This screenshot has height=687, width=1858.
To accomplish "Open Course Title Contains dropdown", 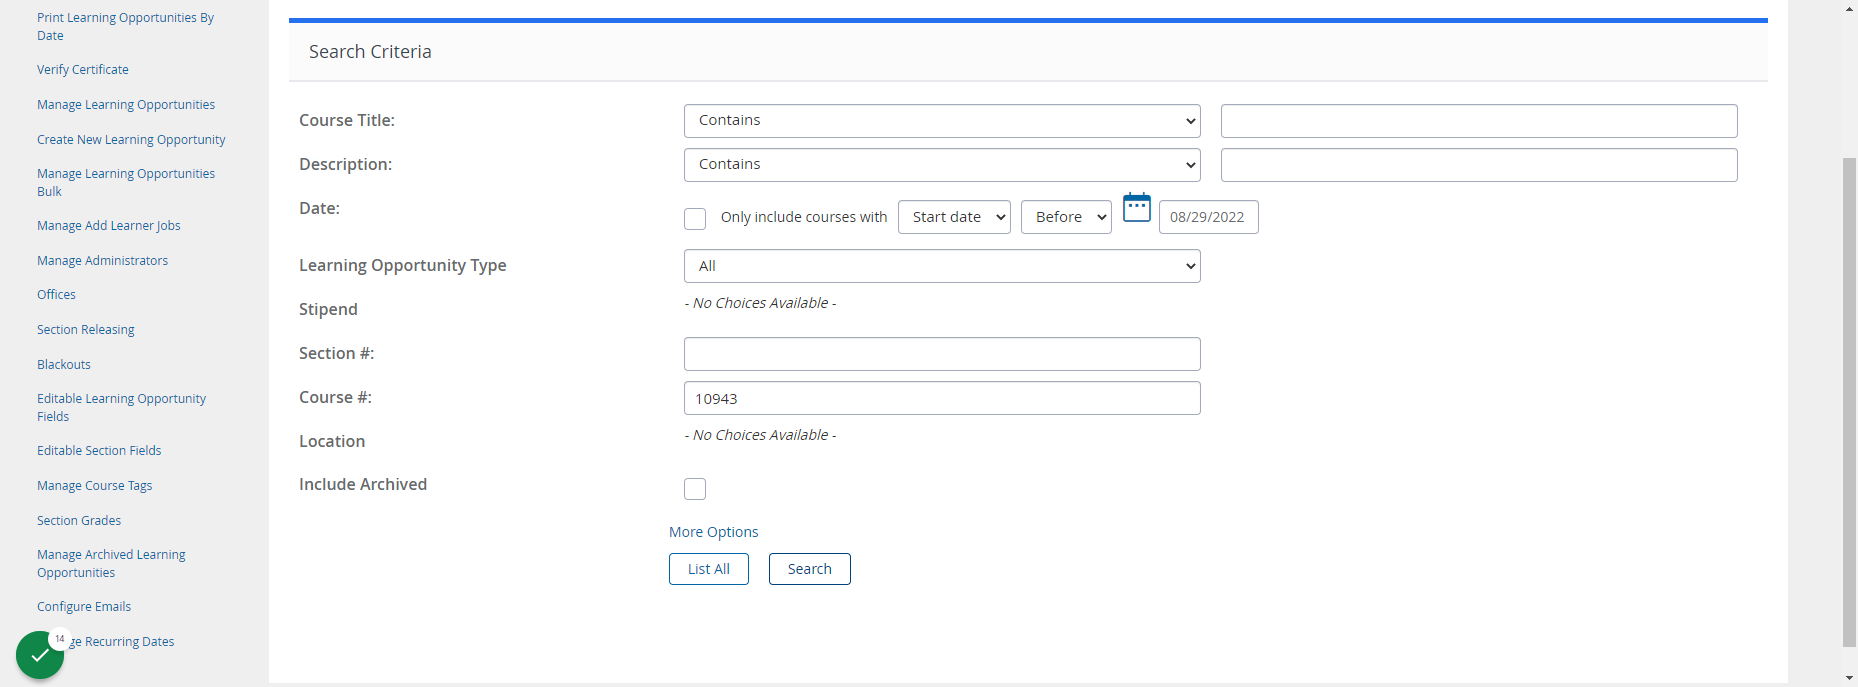I will (x=942, y=121).
